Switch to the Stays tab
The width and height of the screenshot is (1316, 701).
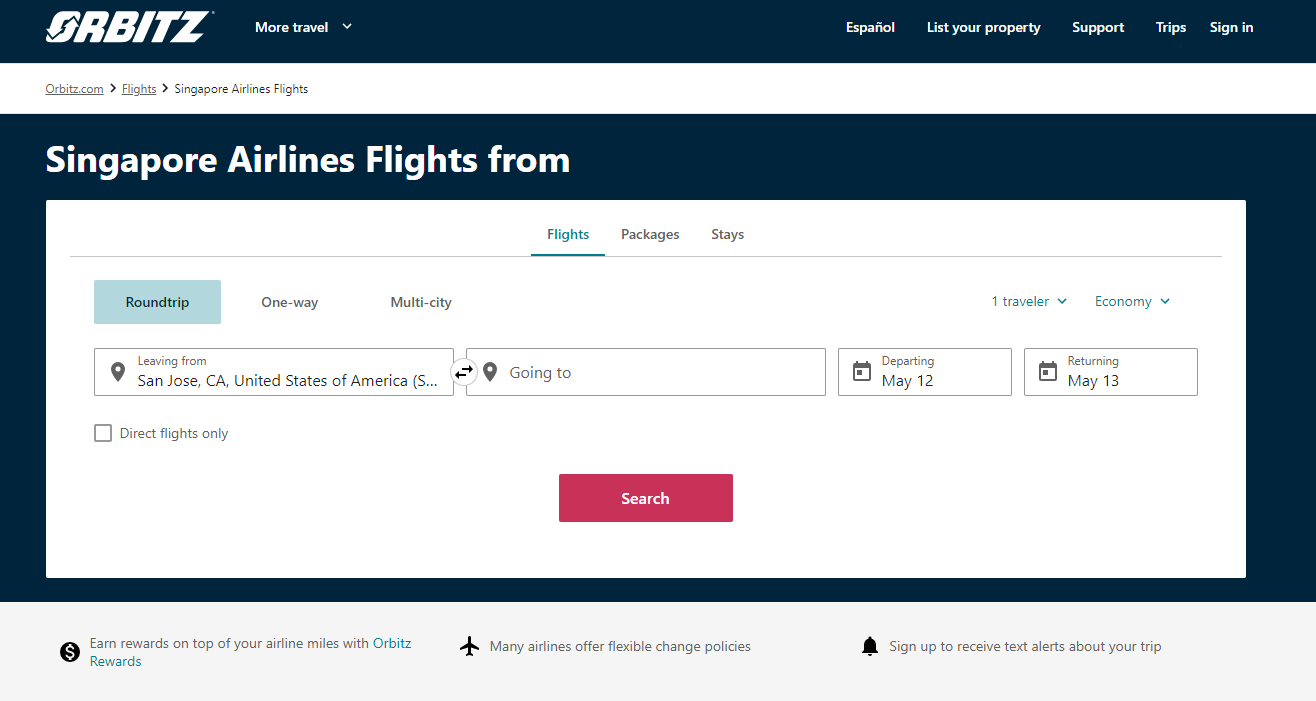[727, 234]
